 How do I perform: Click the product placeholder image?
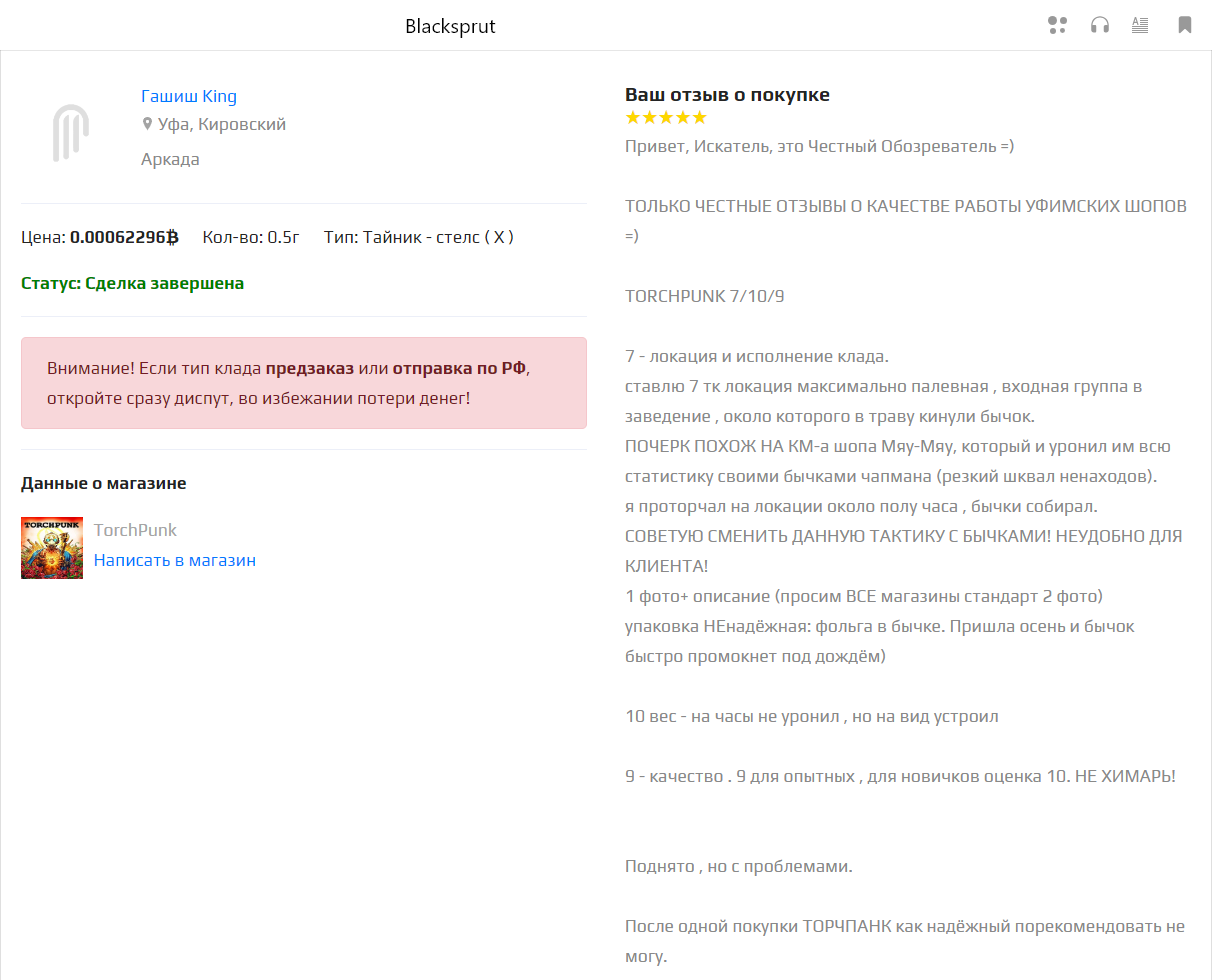70,133
